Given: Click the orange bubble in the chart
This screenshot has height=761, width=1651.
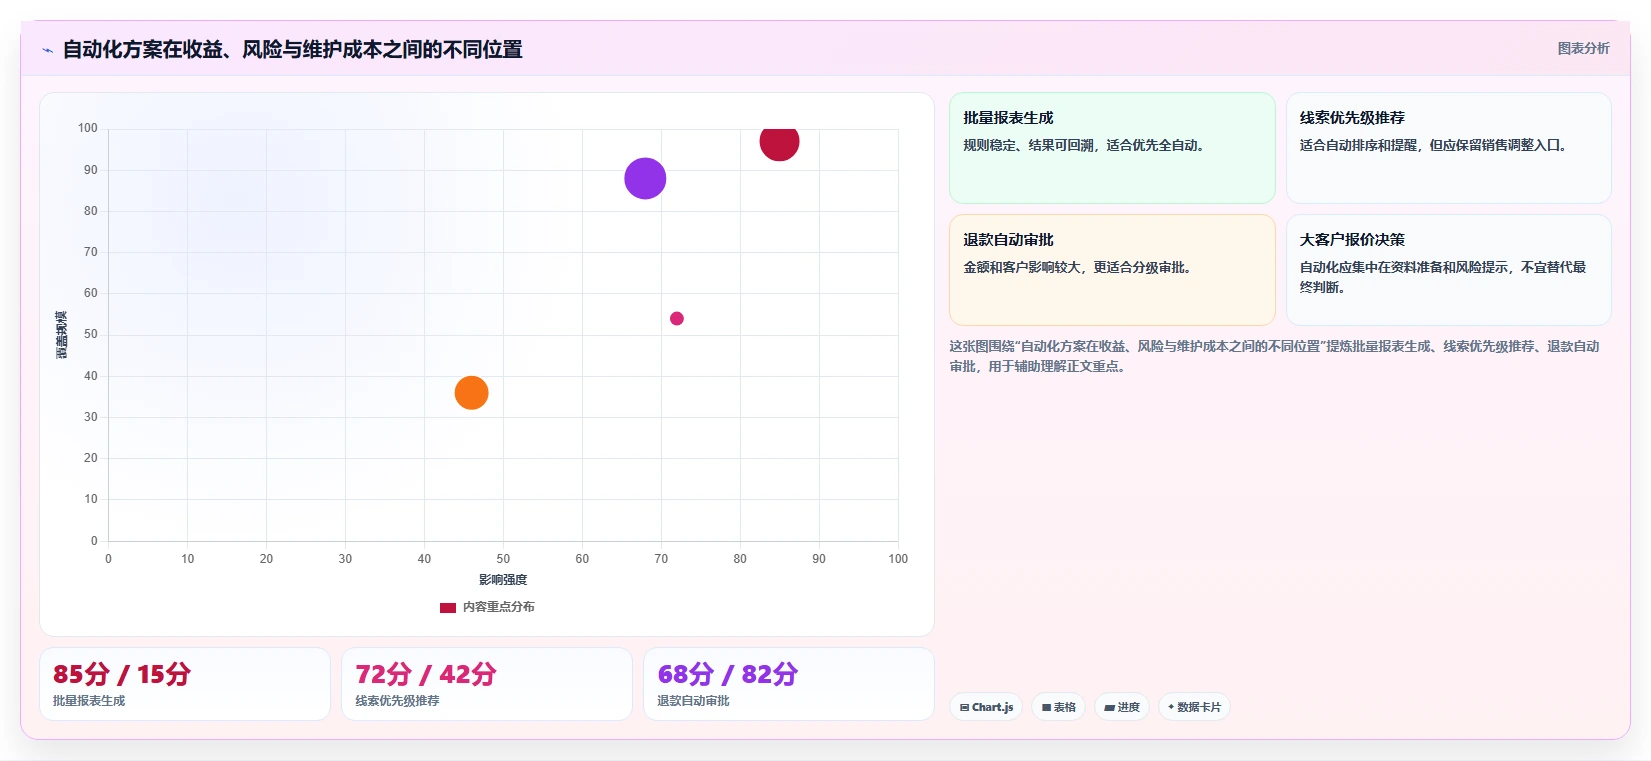Looking at the screenshot, I should point(471,393).
